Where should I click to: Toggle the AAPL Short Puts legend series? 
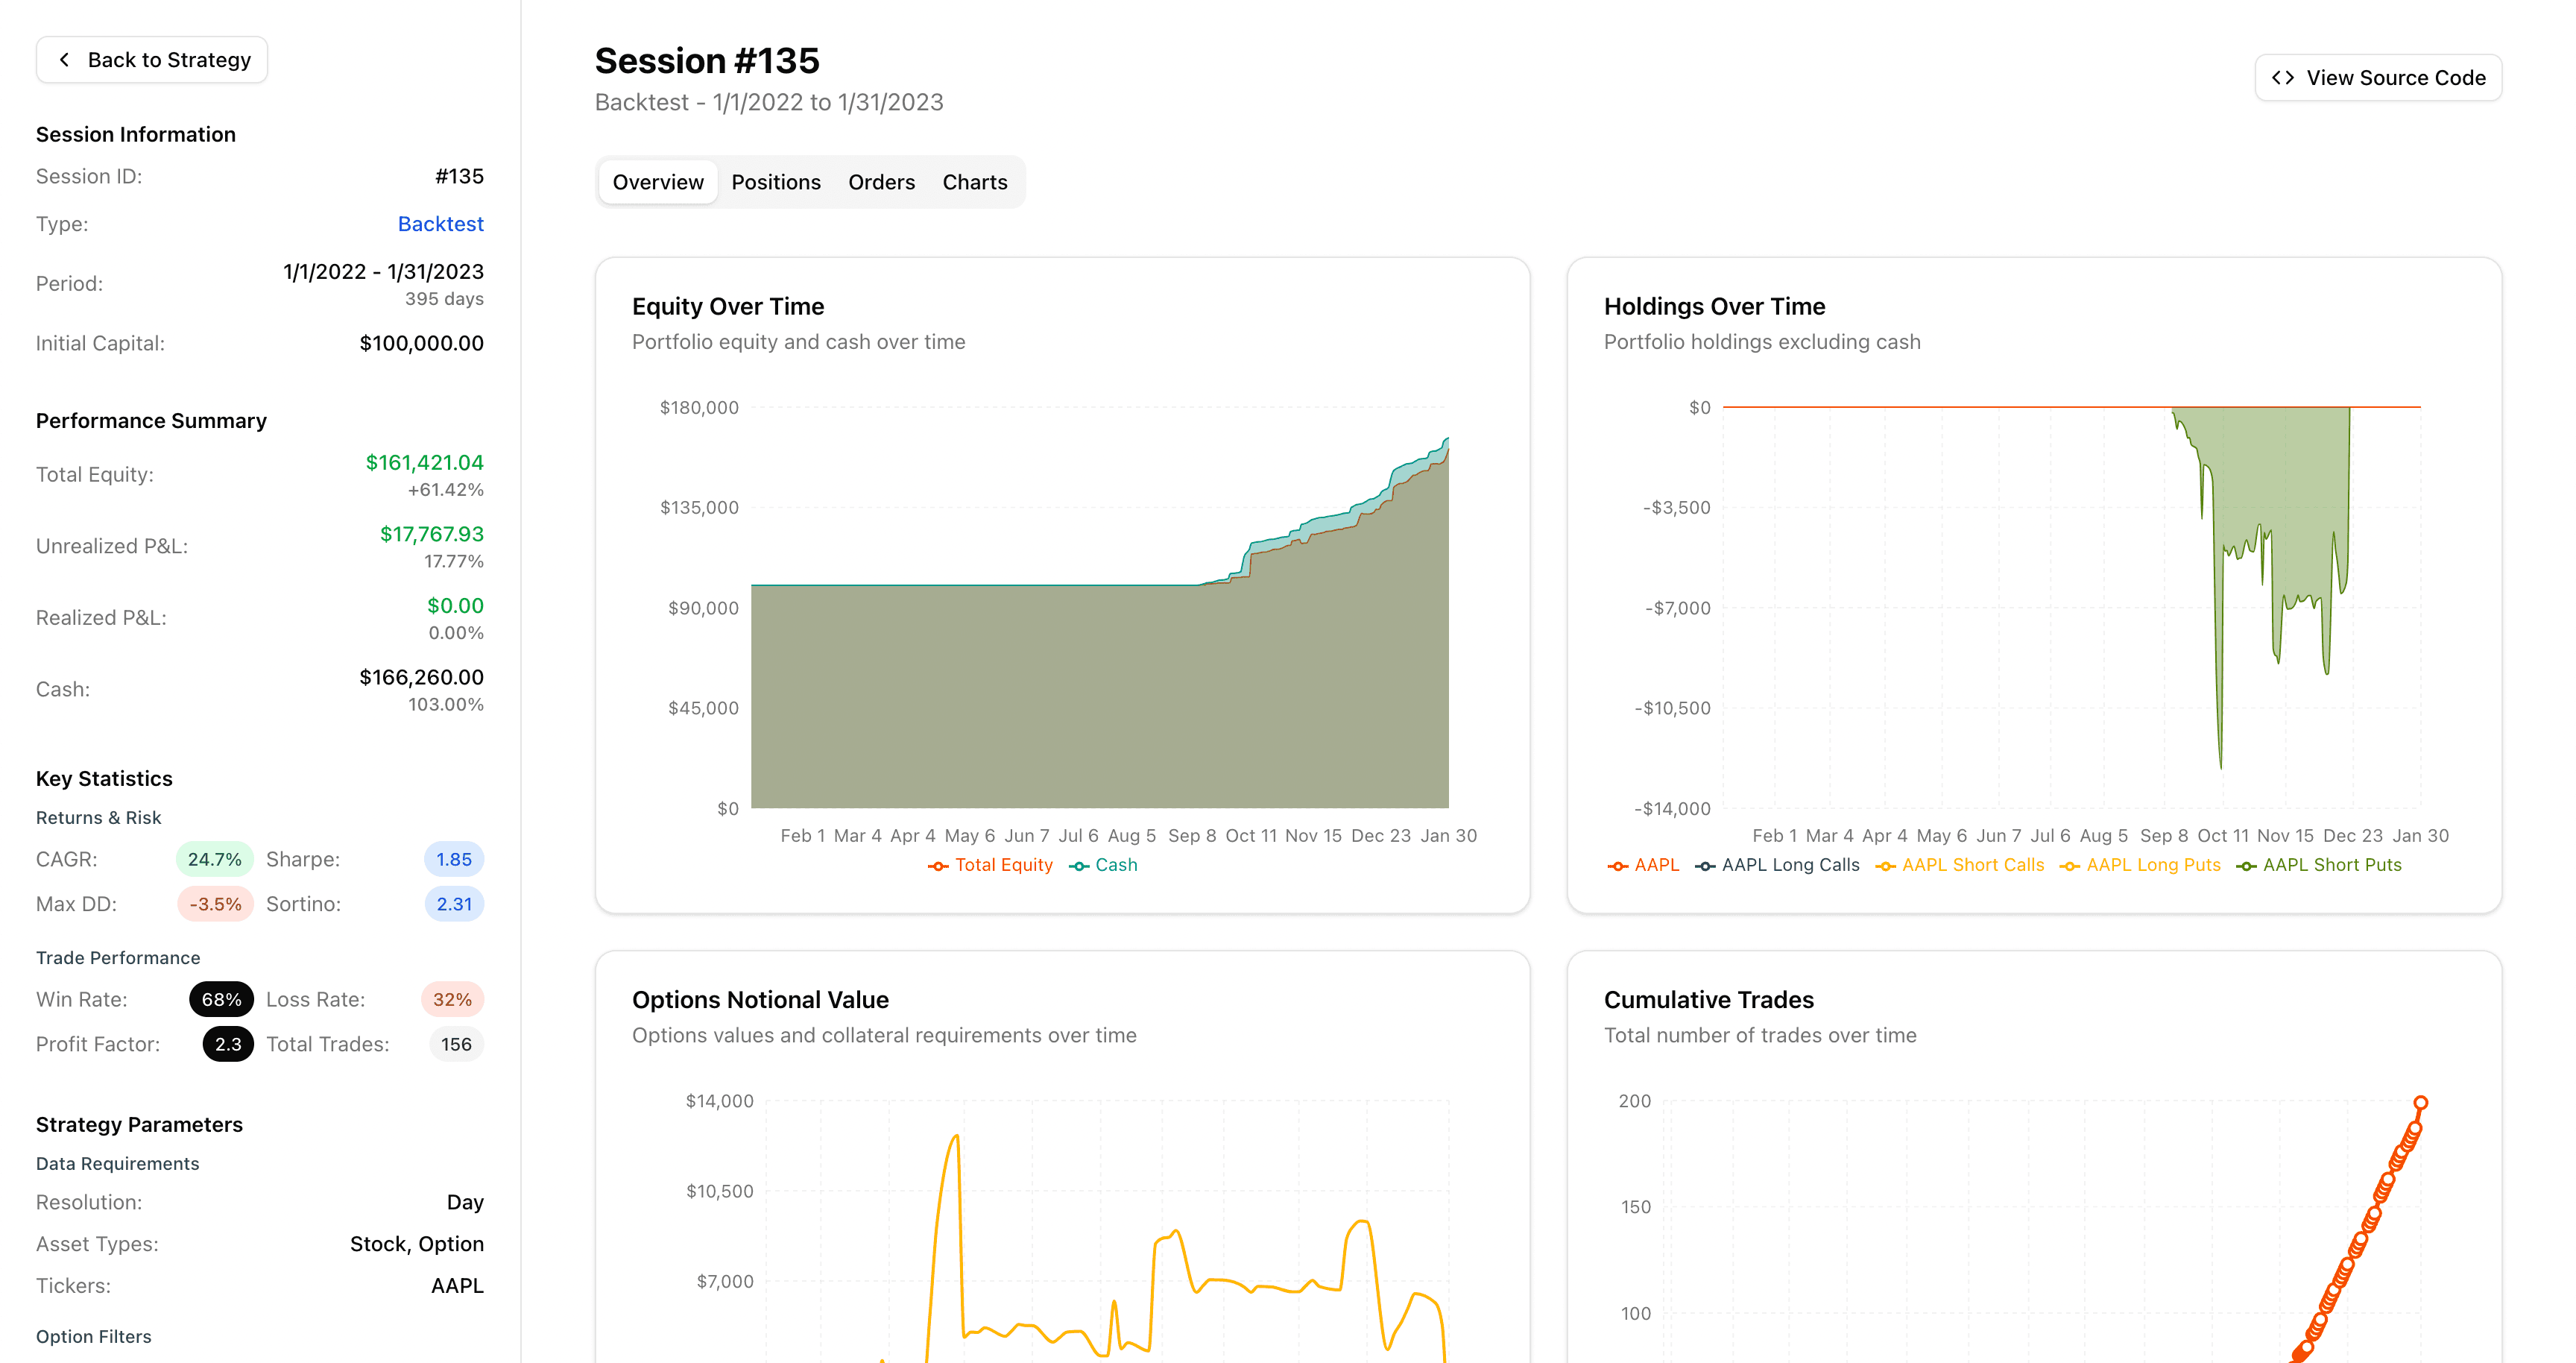coord(2319,865)
